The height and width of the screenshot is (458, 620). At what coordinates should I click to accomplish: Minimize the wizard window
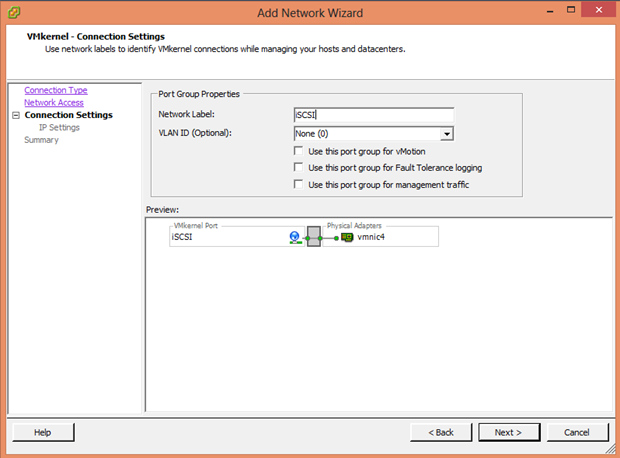click(550, 11)
